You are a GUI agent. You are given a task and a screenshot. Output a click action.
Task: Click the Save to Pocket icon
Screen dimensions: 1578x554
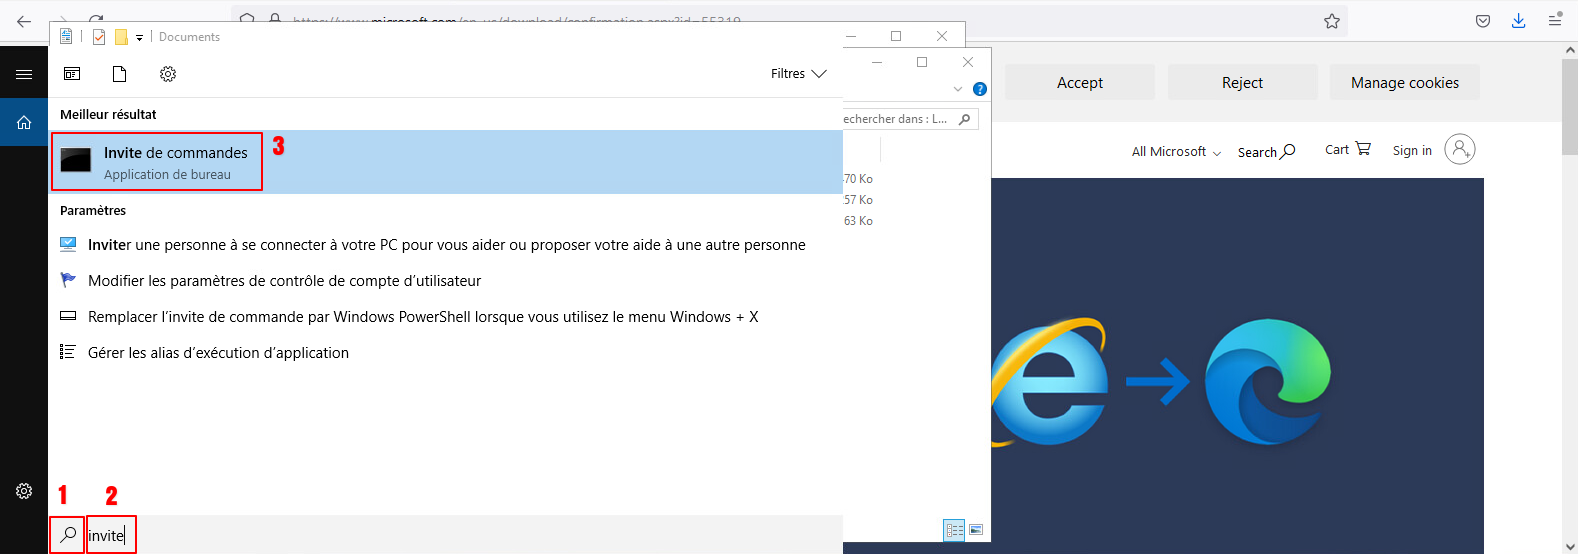point(1483,21)
